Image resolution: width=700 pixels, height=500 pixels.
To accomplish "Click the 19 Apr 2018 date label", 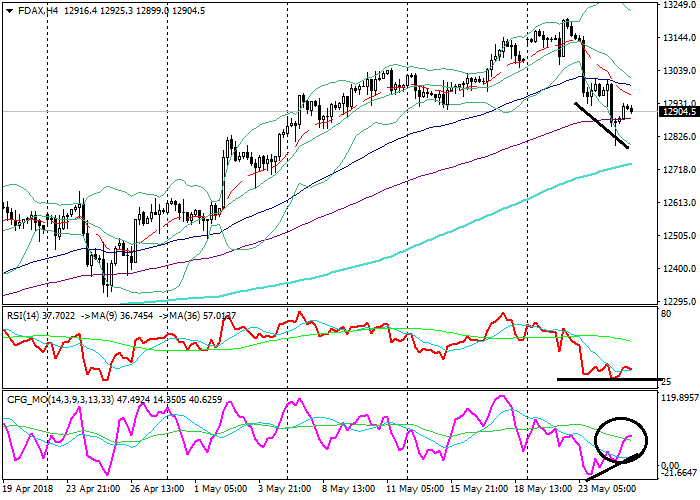I will (x=28, y=490).
